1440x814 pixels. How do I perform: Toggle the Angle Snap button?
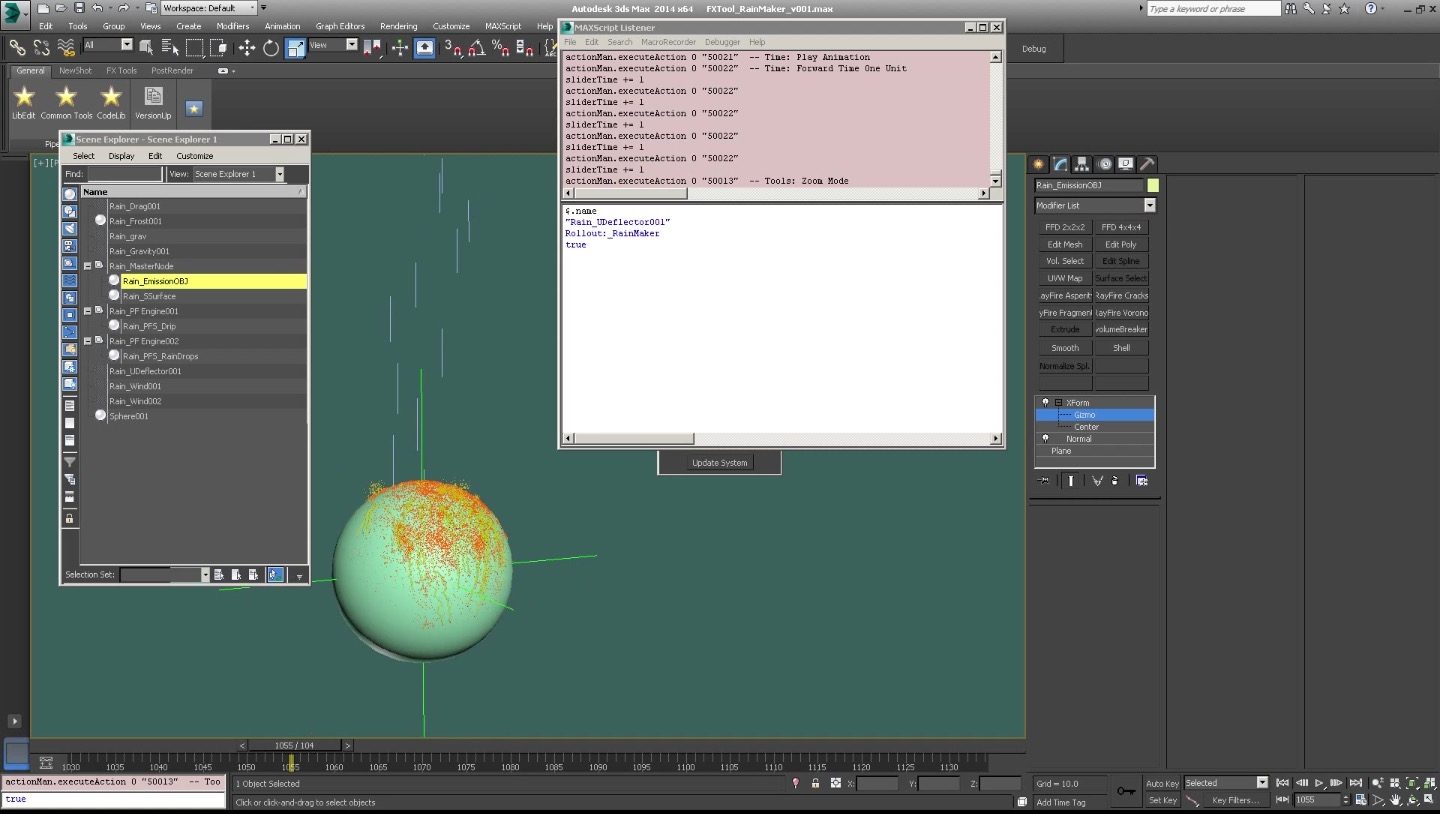[x=477, y=48]
